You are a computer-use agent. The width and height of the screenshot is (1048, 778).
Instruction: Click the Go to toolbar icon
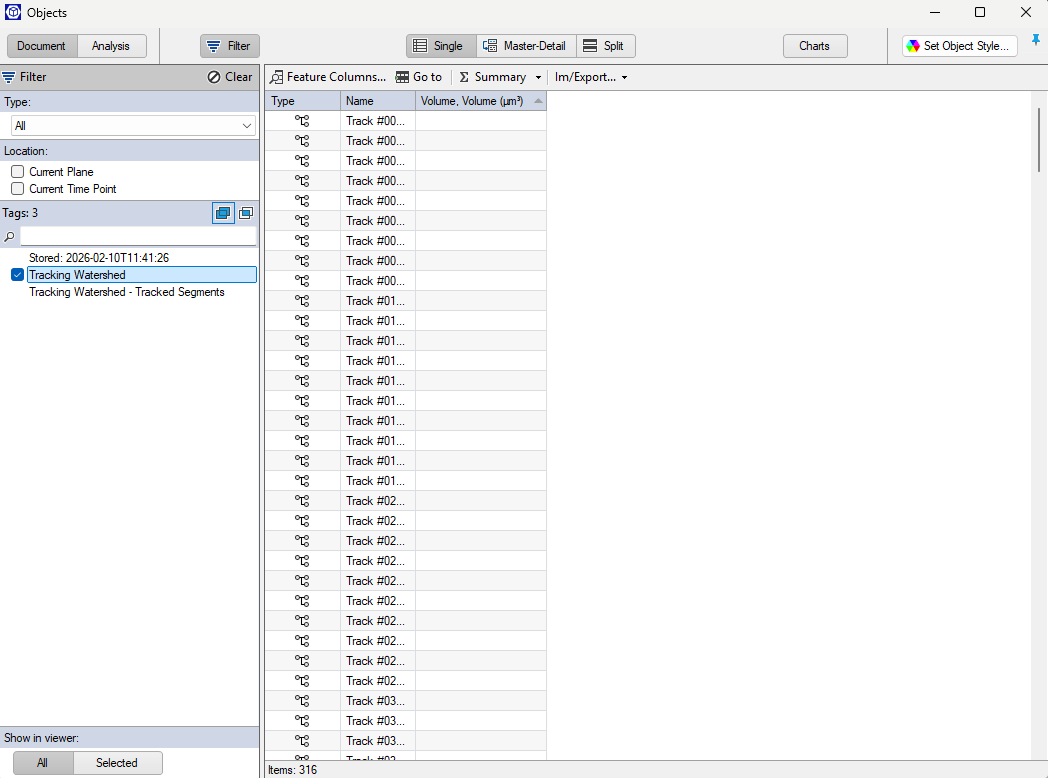point(402,76)
